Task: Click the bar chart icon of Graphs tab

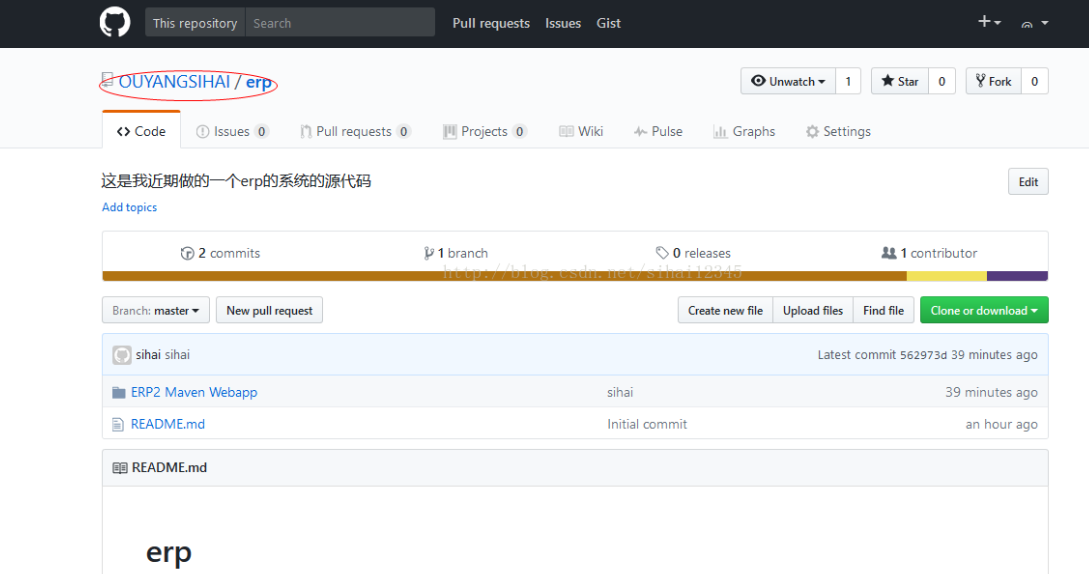Action: click(720, 131)
